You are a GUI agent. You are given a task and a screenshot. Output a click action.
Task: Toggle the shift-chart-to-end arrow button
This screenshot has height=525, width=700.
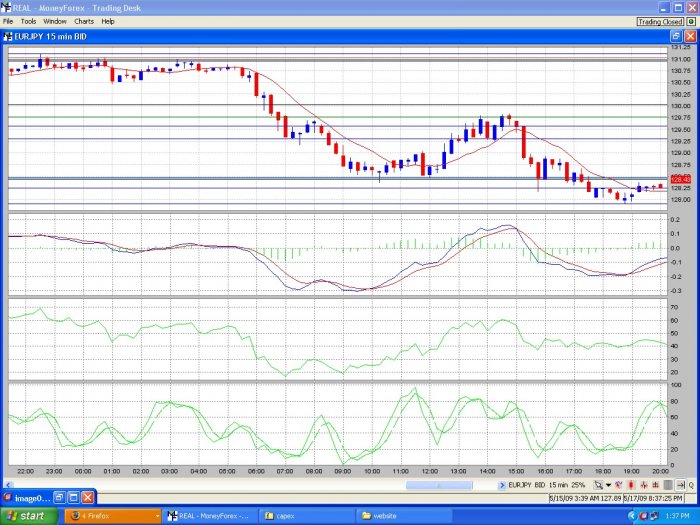(680, 485)
